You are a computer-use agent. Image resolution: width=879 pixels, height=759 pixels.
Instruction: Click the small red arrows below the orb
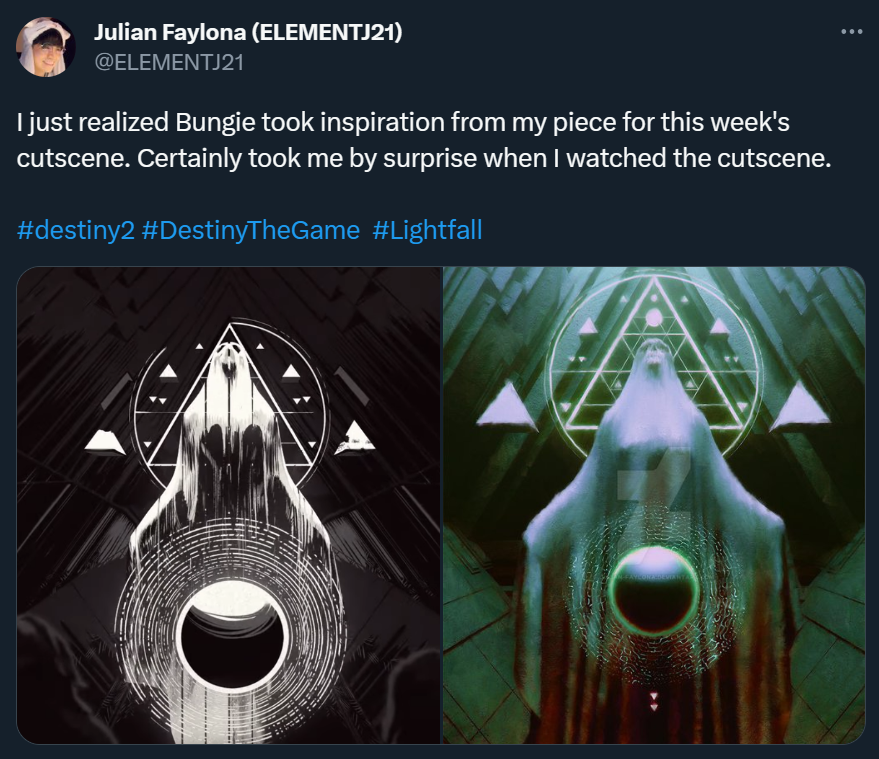tap(654, 701)
